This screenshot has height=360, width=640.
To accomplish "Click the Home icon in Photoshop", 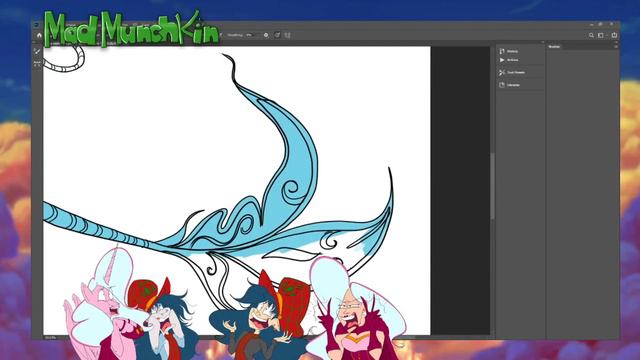I will tap(39, 36).
